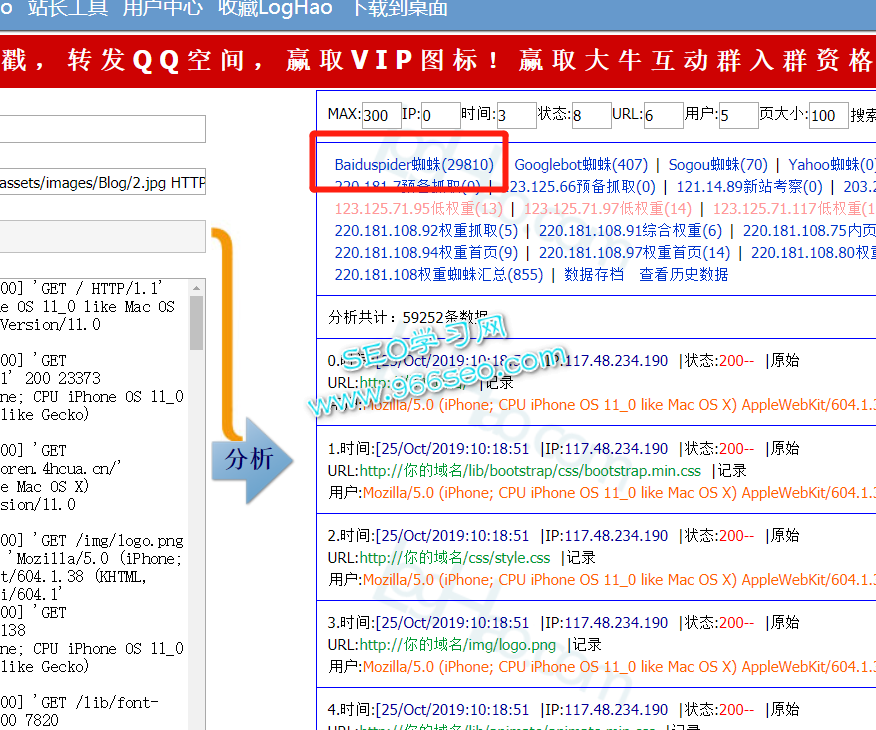Click 220.181.108权重蜘蛛汇总(855) link

(439, 274)
